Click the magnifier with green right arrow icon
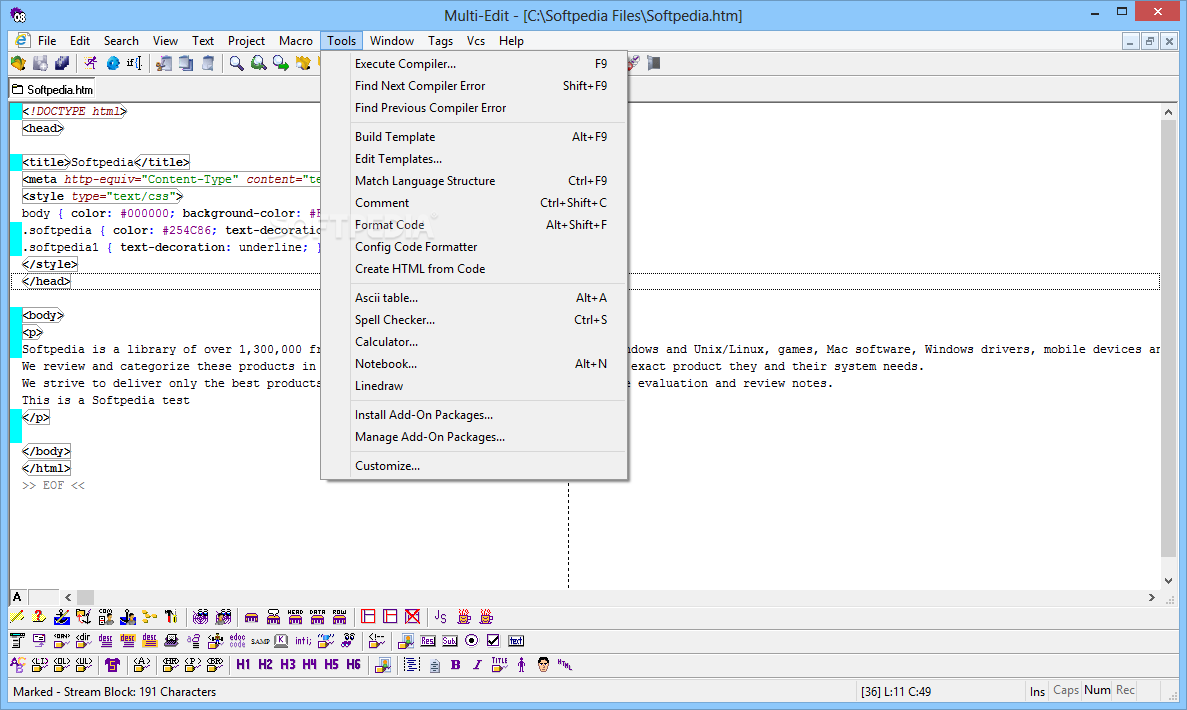The width and height of the screenshot is (1187, 710). click(280, 64)
